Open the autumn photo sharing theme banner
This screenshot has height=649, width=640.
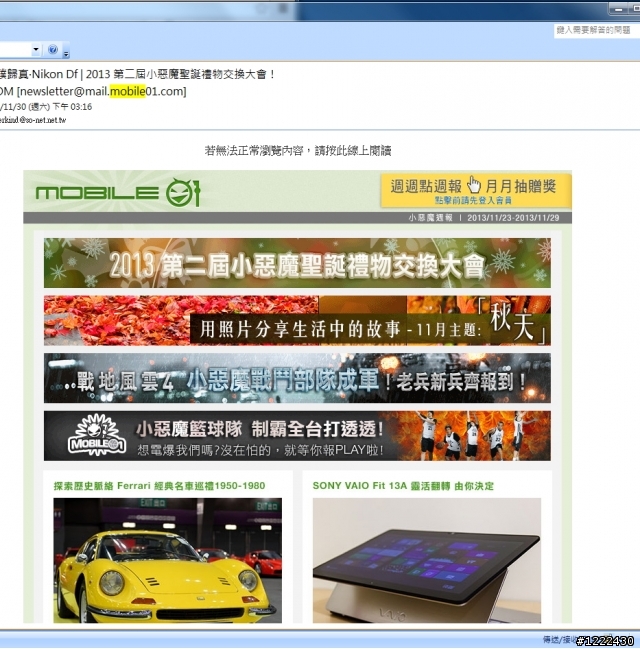click(x=297, y=320)
